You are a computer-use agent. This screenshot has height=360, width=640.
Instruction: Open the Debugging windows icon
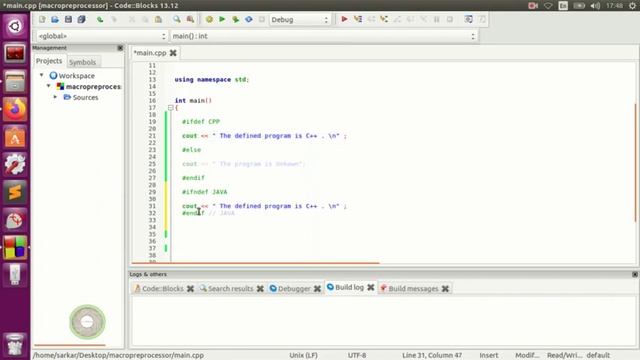coord(469,19)
